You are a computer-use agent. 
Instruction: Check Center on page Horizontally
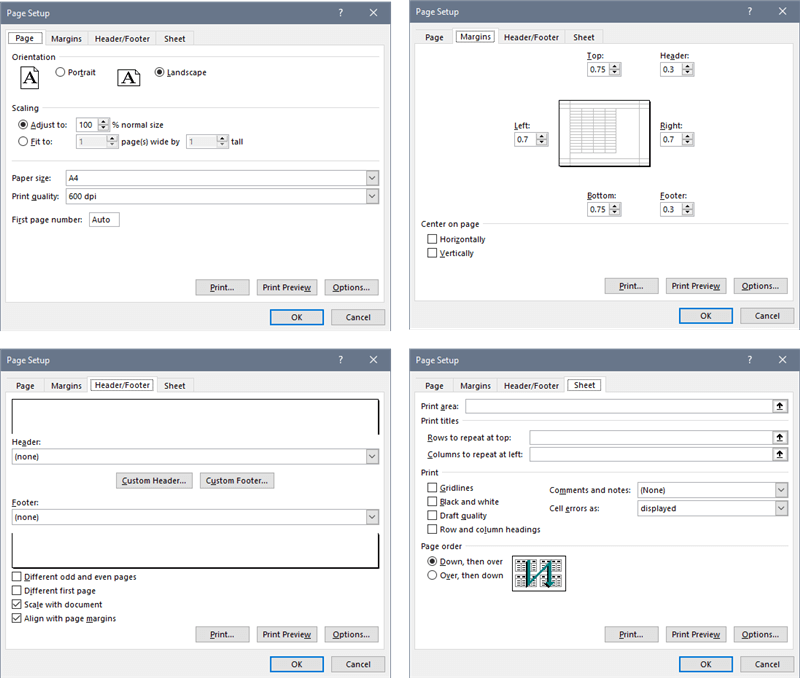pyautogui.click(x=433, y=239)
